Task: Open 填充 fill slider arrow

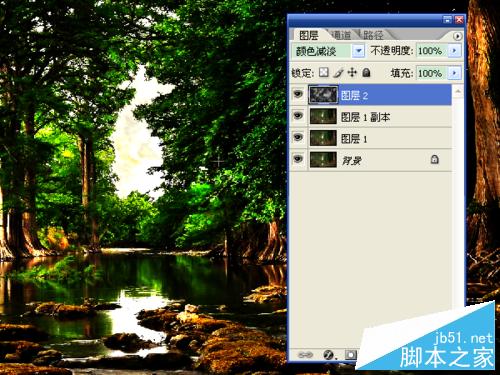Action: pyautogui.click(x=454, y=73)
